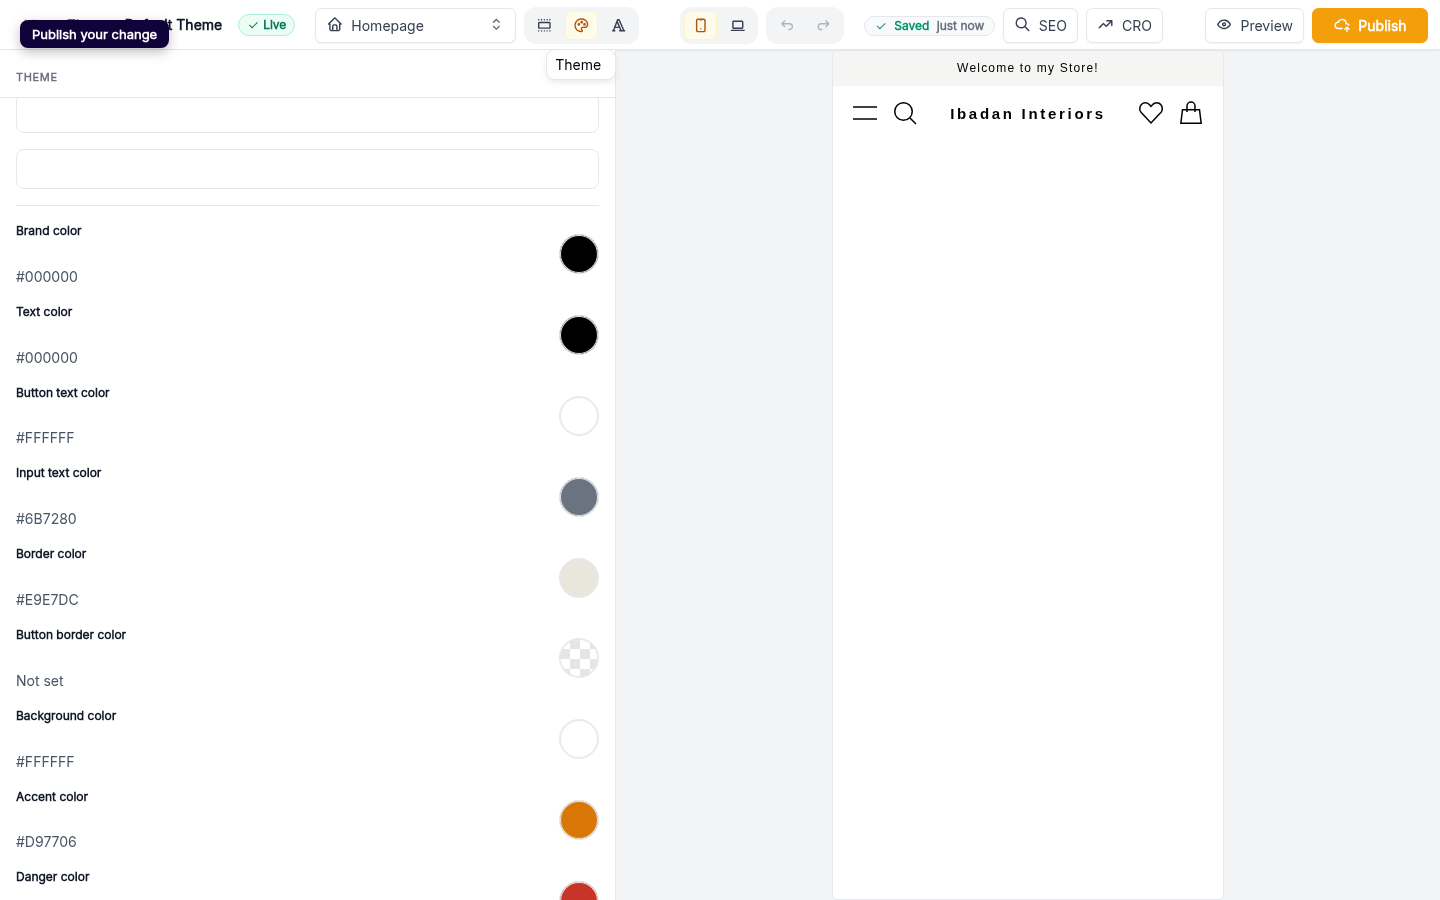This screenshot has height=900, width=1440.
Task: Open the typography font icon
Action: point(619,25)
